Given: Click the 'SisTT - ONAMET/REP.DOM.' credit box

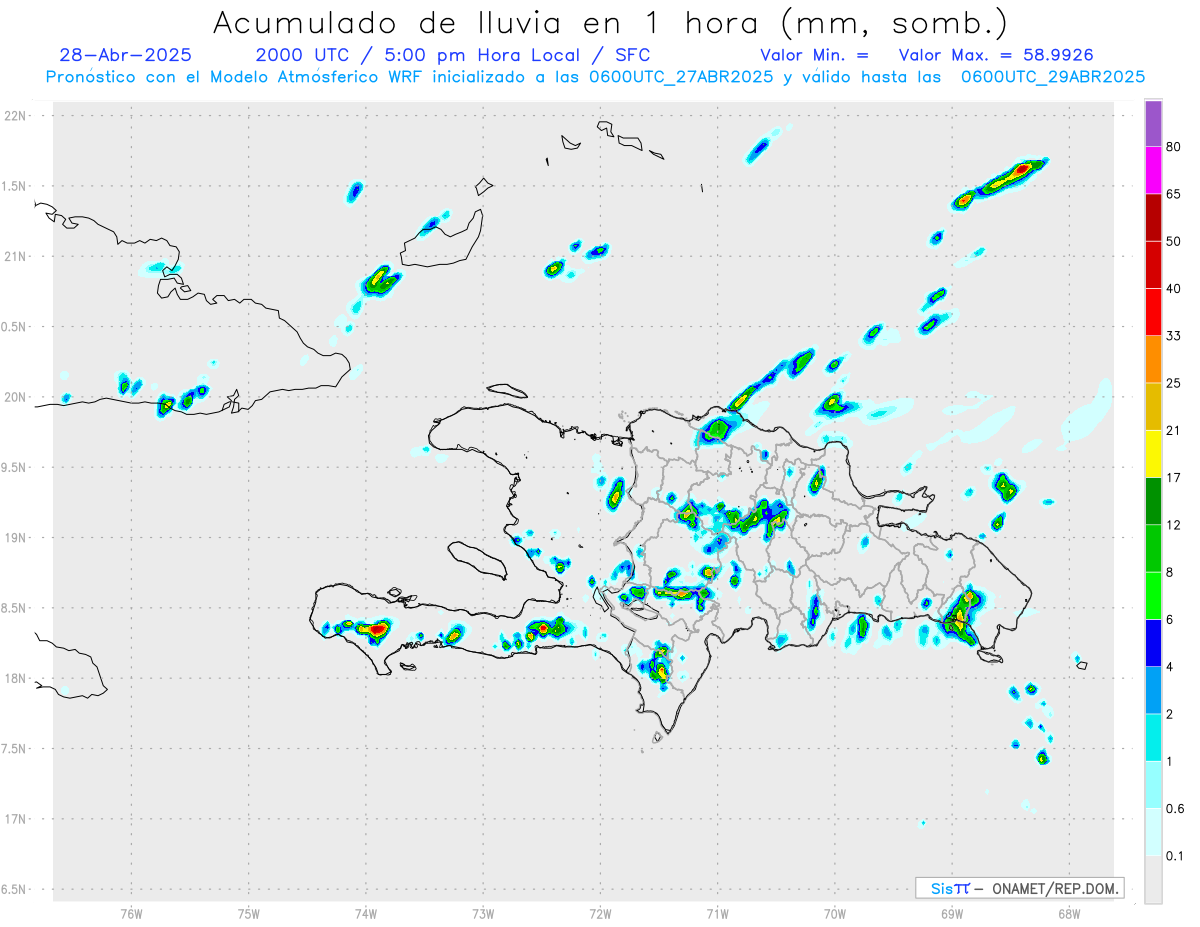Looking at the screenshot, I should point(1019,888).
